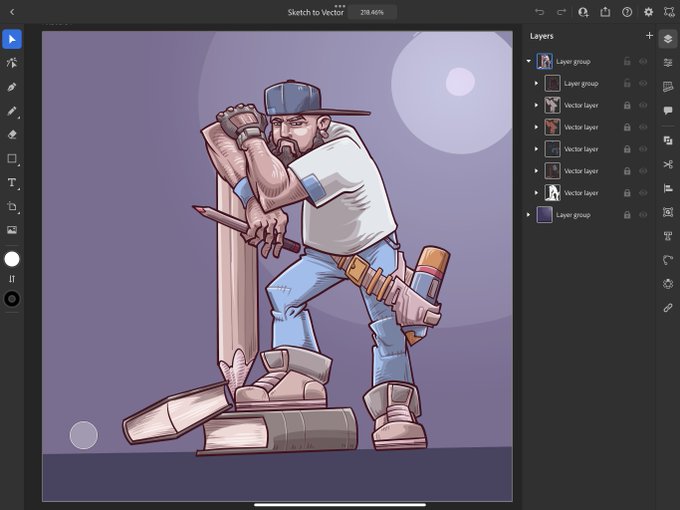The image size is (680, 510).
Task: Collapse the top Layer group
Action: pos(529,61)
